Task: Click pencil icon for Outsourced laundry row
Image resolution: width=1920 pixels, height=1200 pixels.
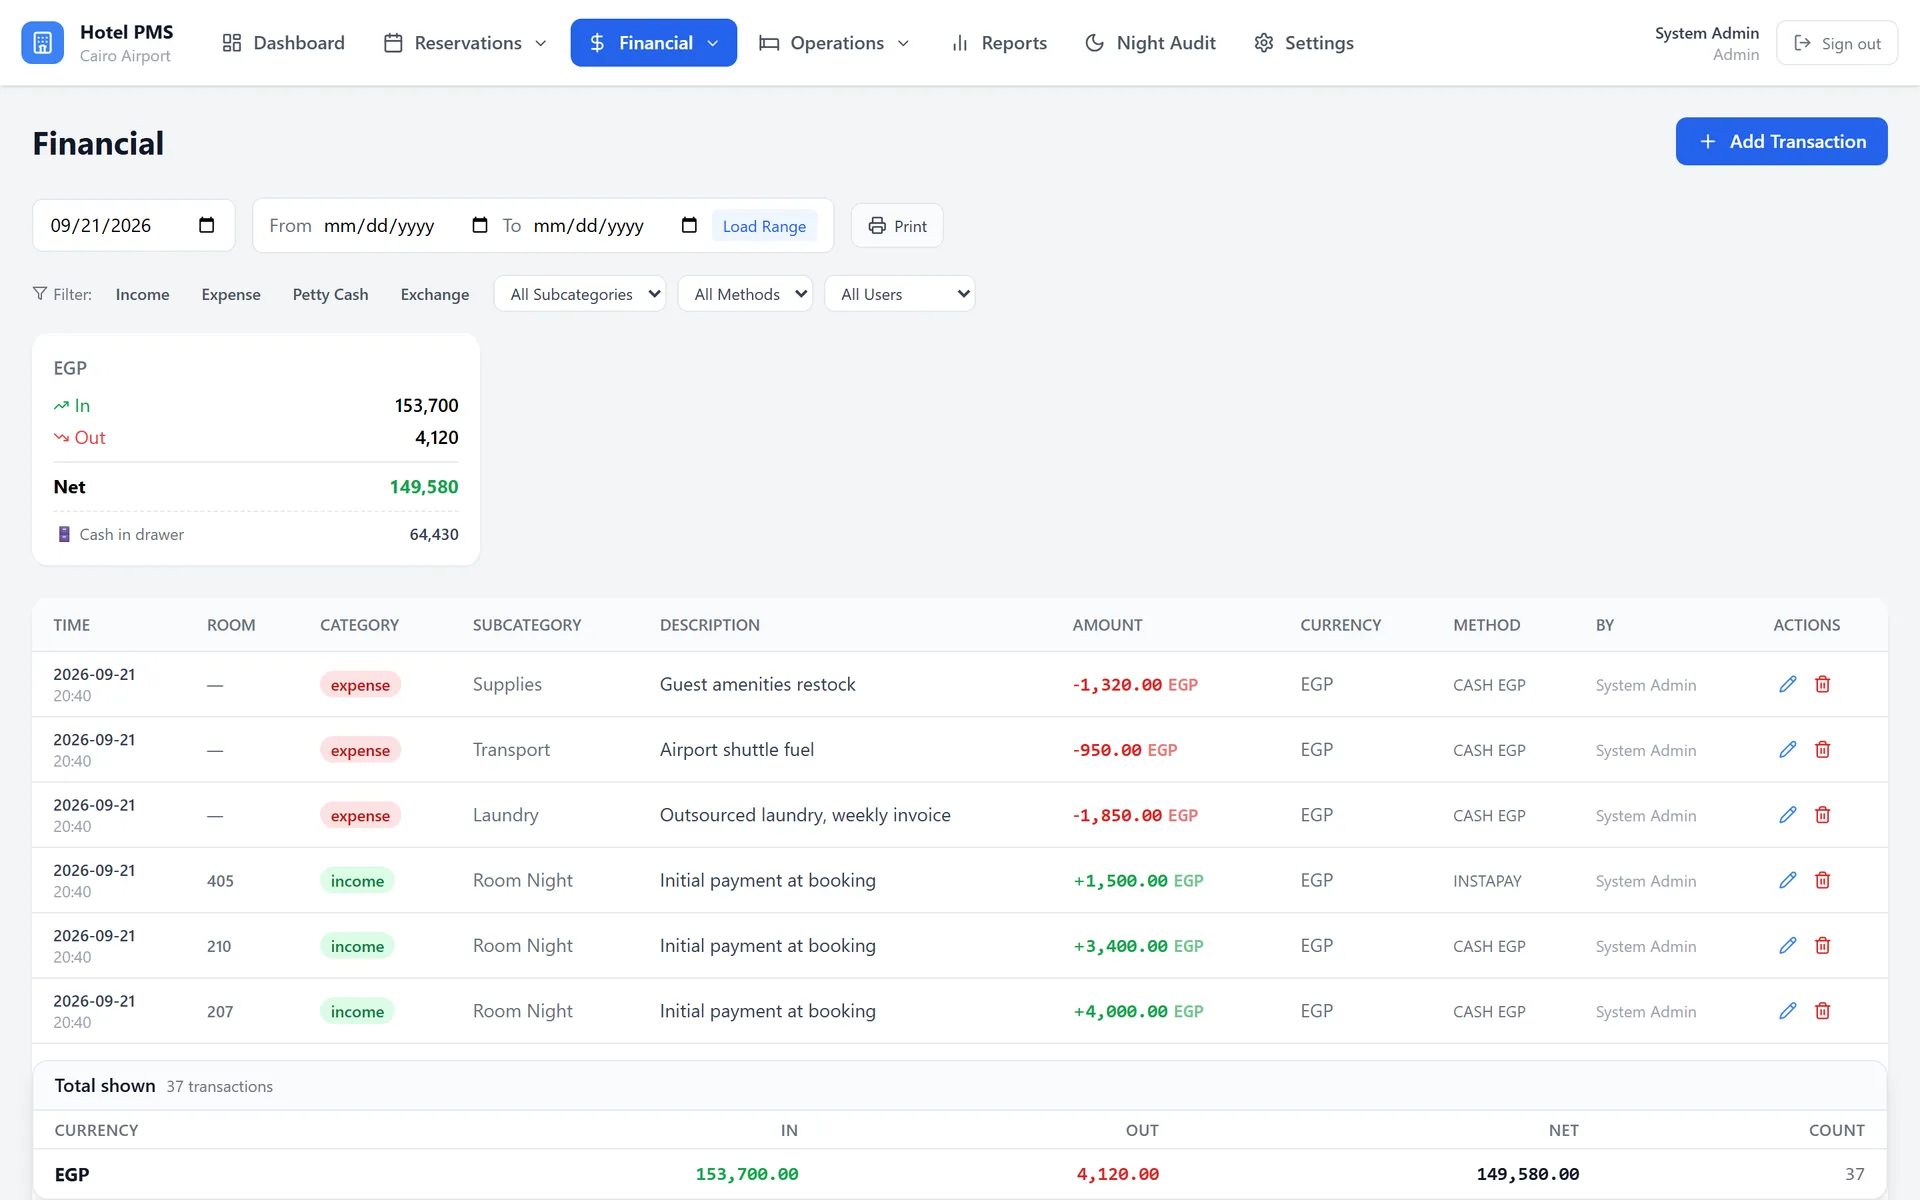Action: click(1788, 815)
